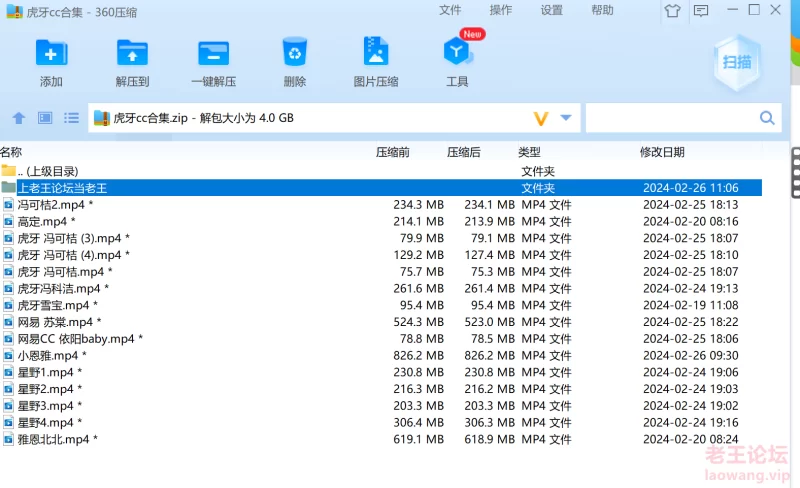Open the 设置 menu
Viewport: 800px width, 488px height.
(552, 10)
